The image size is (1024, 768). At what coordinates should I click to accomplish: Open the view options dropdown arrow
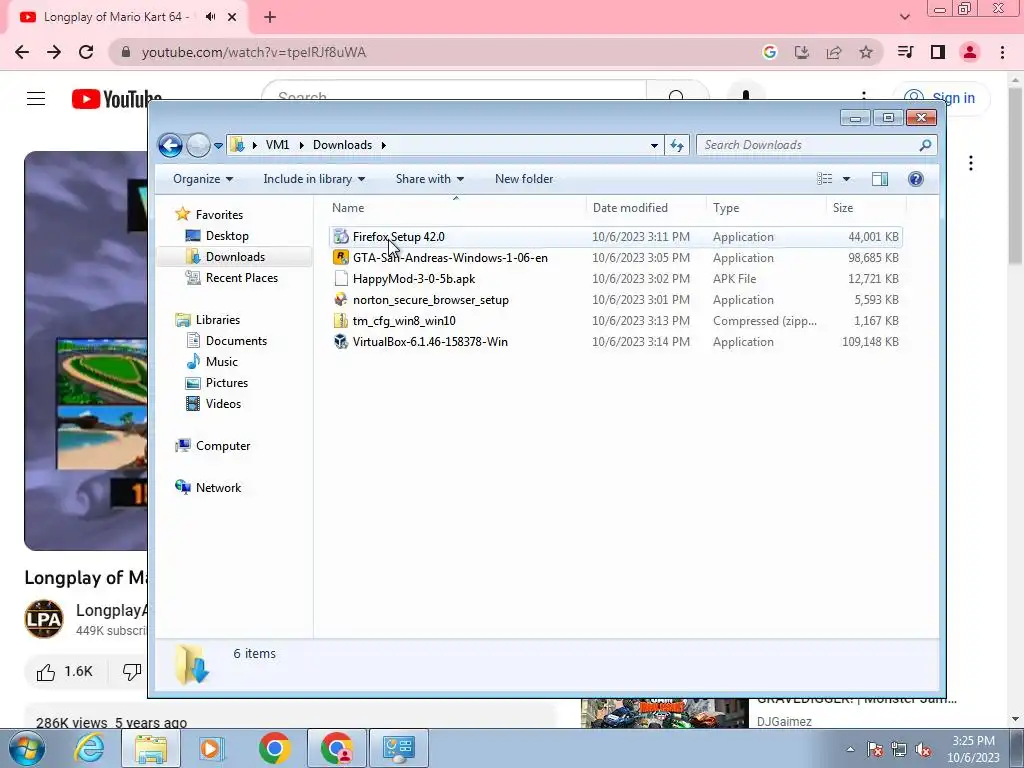846,179
